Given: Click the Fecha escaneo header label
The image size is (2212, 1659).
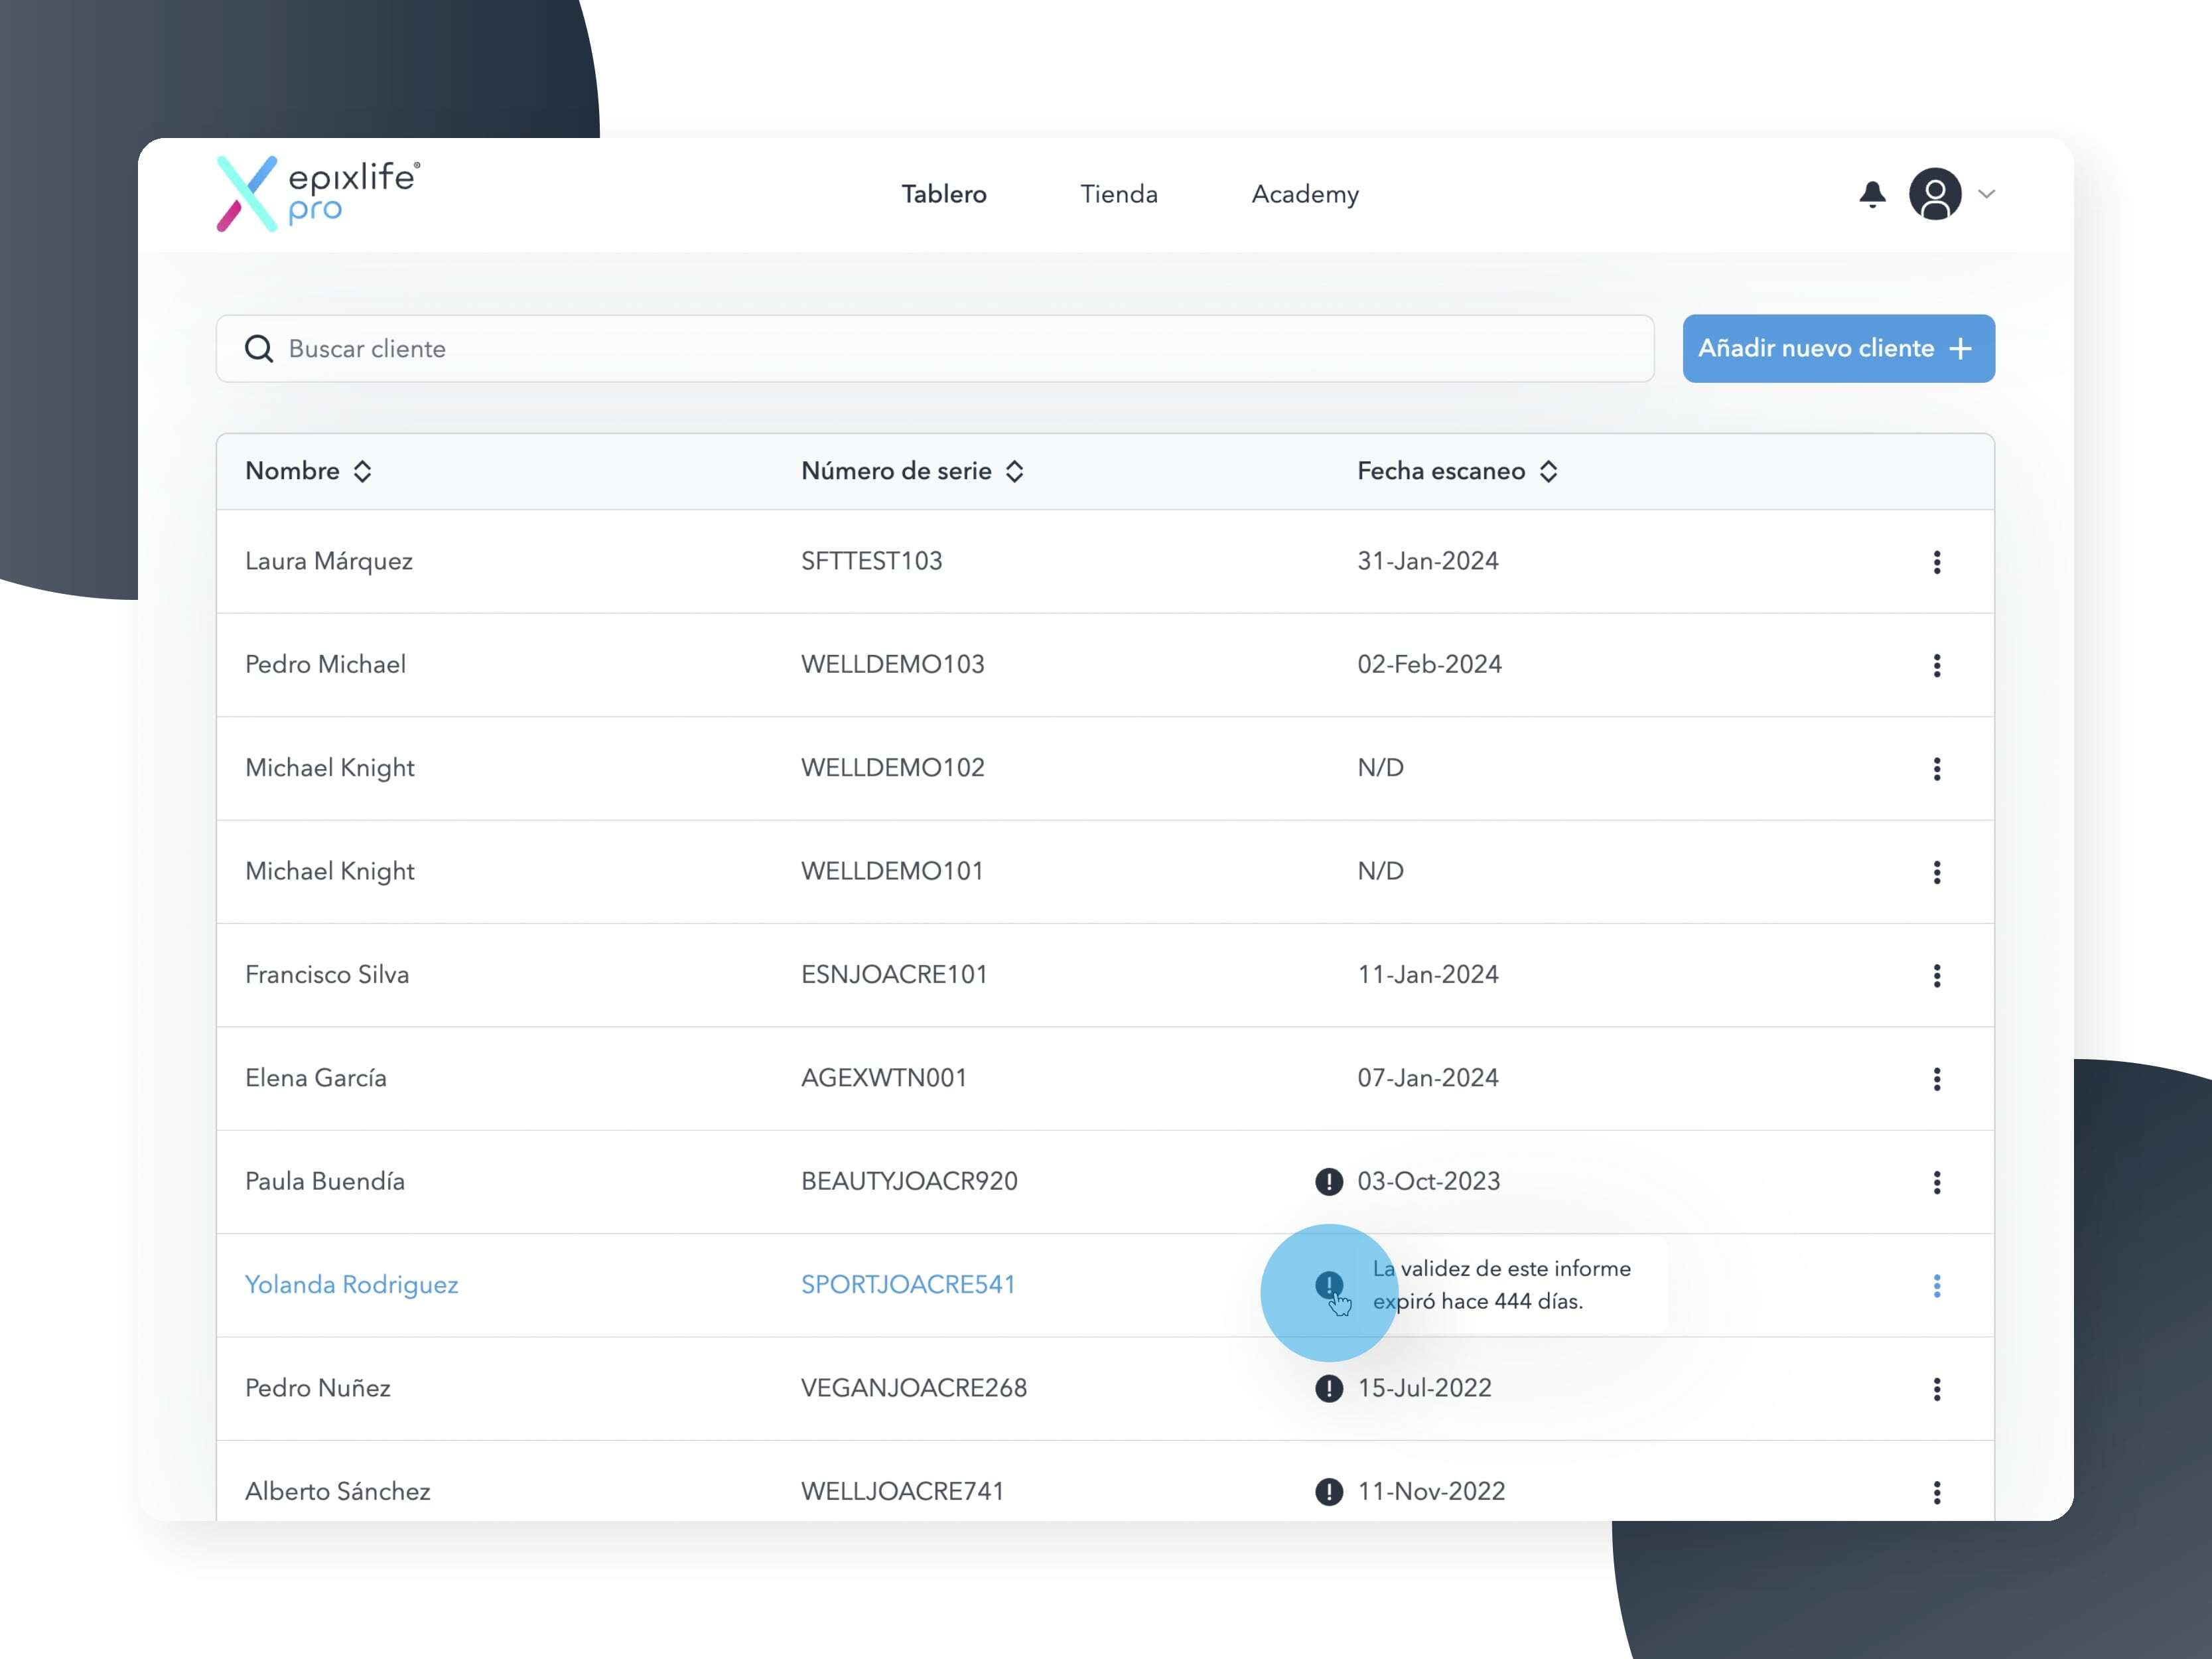Looking at the screenshot, I should (1441, 471).
